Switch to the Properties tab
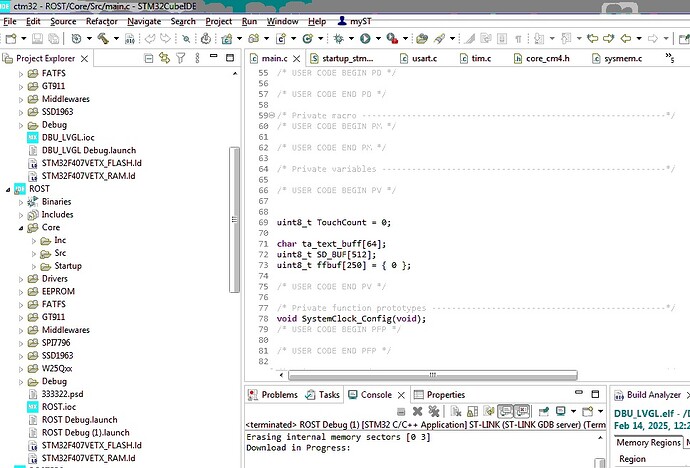The height and width of the screenshot is (468, 690). [439, 395]
